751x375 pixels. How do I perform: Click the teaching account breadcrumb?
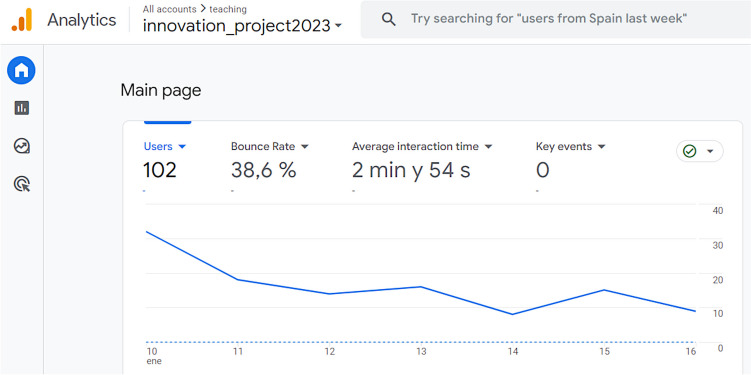(x=228, y=9)
